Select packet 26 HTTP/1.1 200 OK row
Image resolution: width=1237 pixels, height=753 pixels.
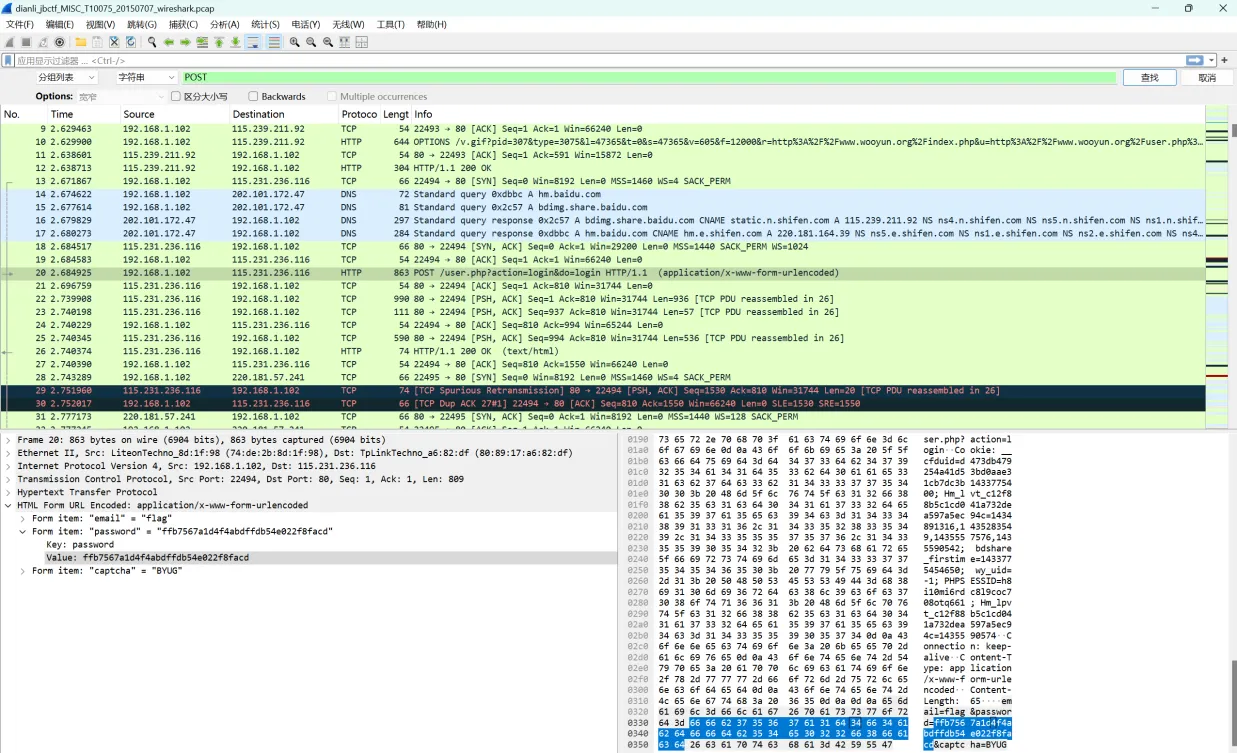(x=602, y=351)
